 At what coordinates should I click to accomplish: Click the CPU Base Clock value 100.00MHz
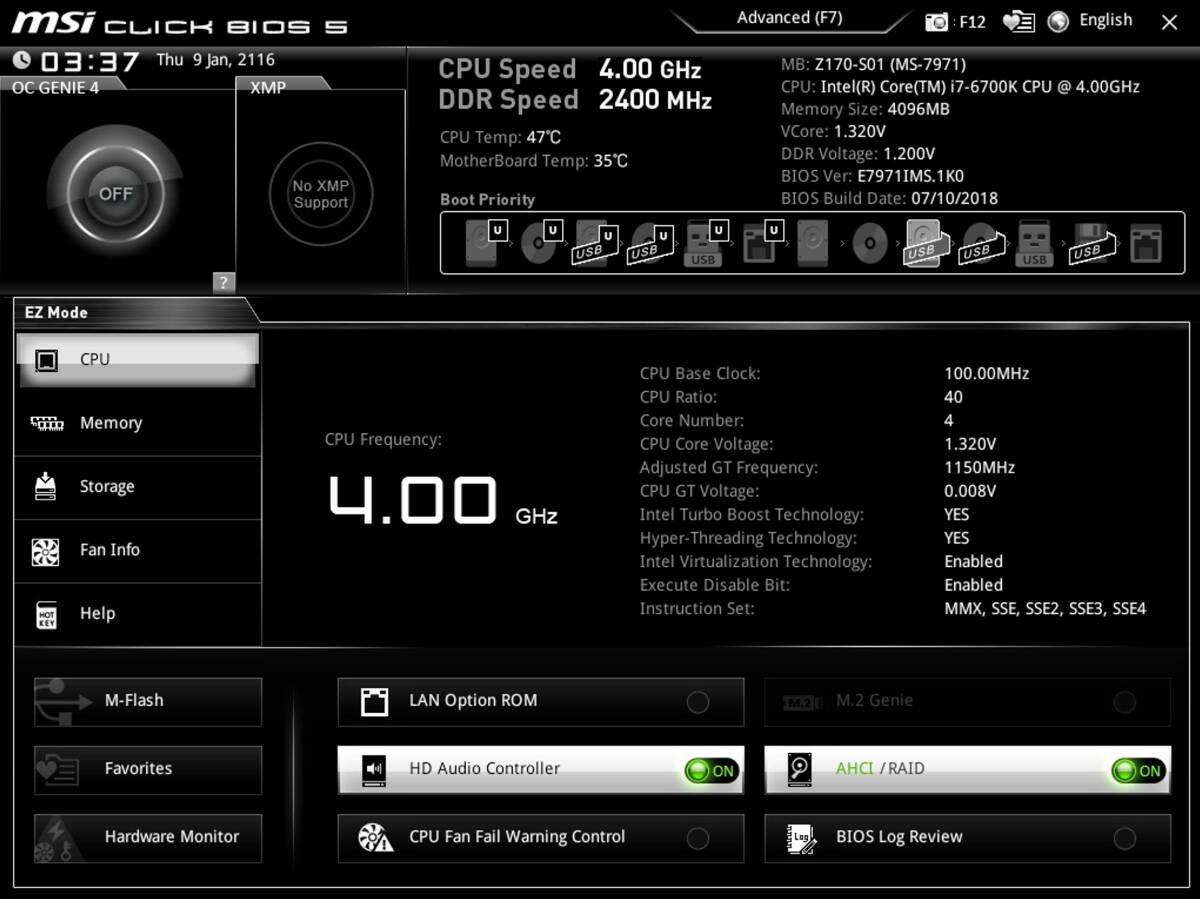(986, 374)
